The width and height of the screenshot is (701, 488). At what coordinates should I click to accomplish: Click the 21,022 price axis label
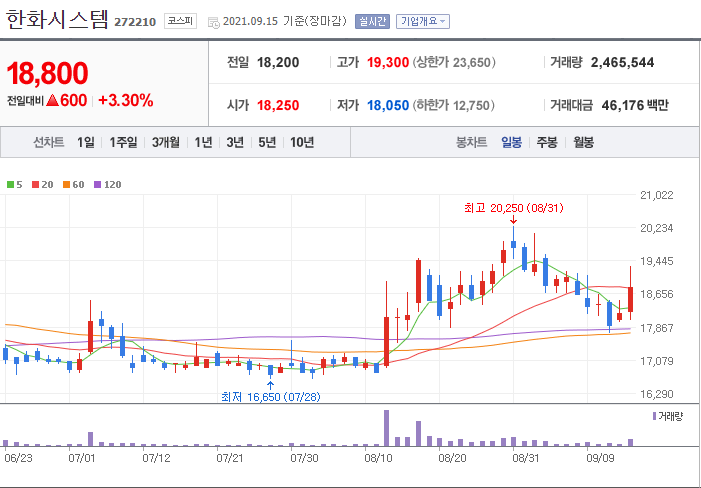click(x=657, y=195)
